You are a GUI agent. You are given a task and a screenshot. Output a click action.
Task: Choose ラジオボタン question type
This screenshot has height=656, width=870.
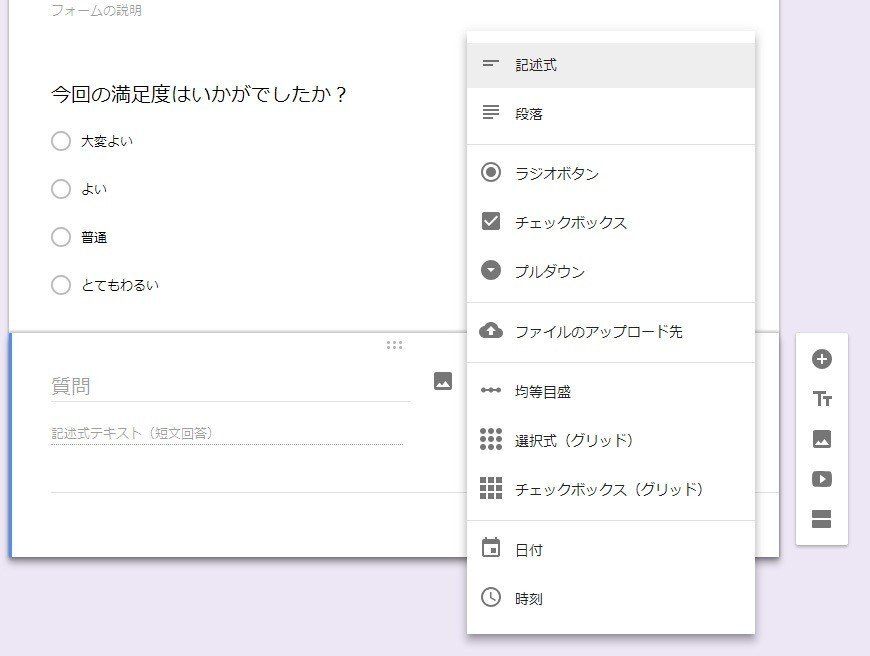coord(611,173)
